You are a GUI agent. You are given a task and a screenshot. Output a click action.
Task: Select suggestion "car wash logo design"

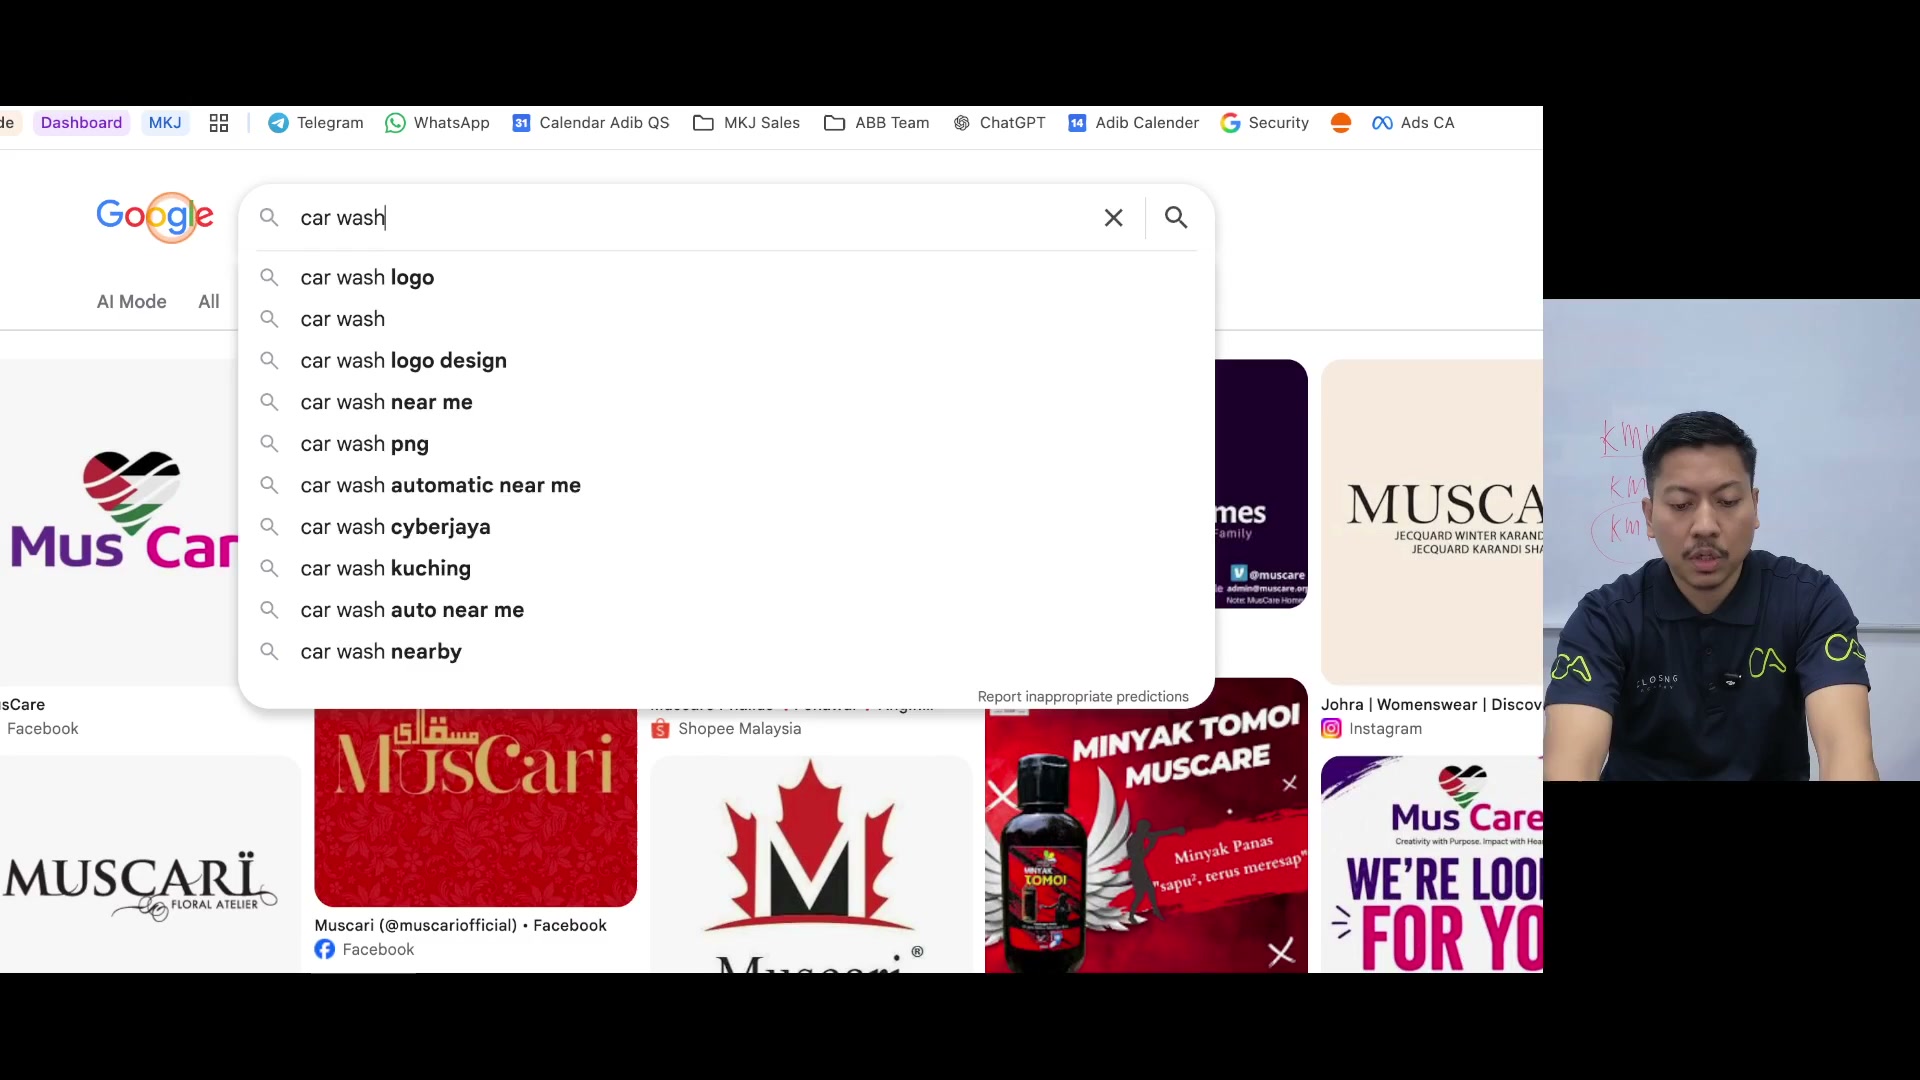726,361
